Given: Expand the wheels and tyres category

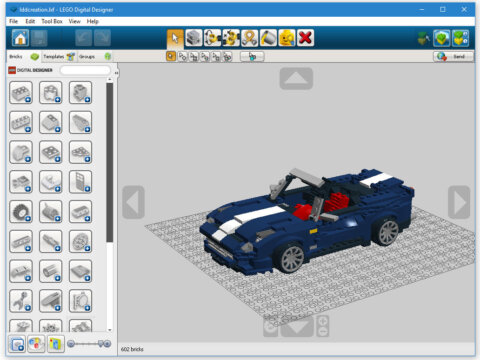Looking at the screenshot, I should pos(21,212).
